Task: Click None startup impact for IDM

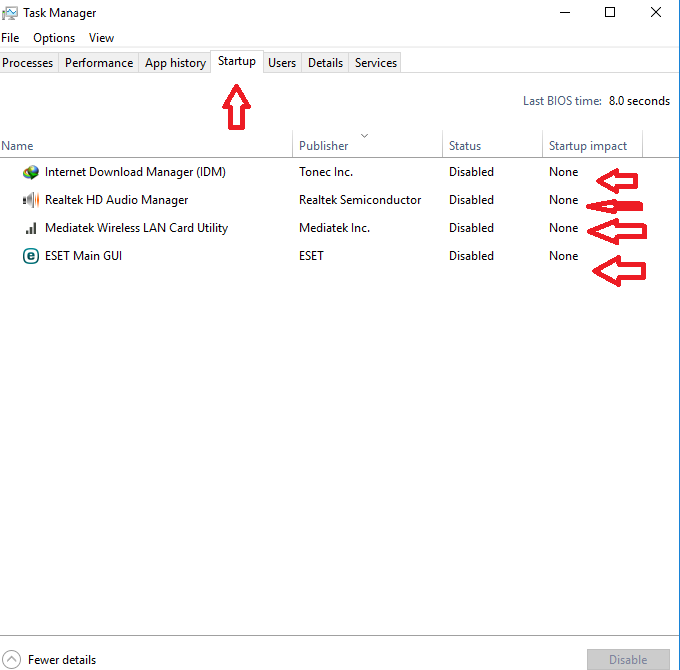Action: [x=563, y=172]
